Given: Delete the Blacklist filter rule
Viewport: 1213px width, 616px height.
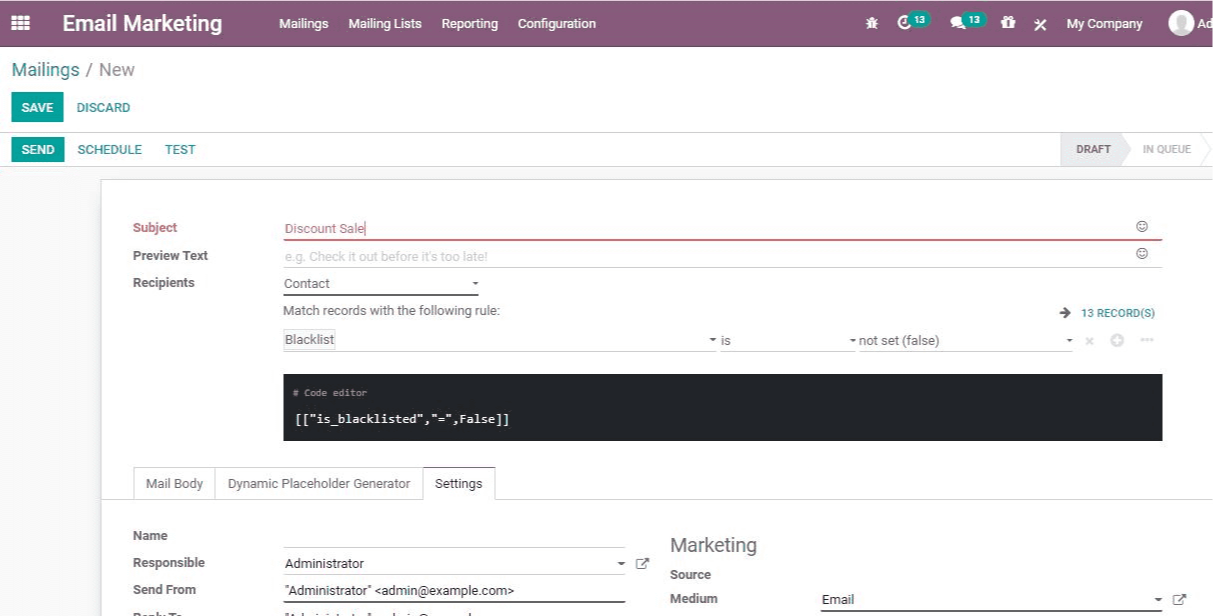Looking at the screenshot, I should pos(1089,341).
